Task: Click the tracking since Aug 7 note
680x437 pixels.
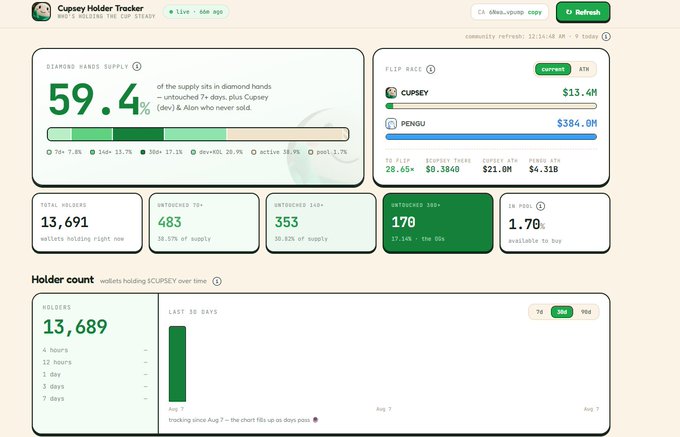Action: 243,420
